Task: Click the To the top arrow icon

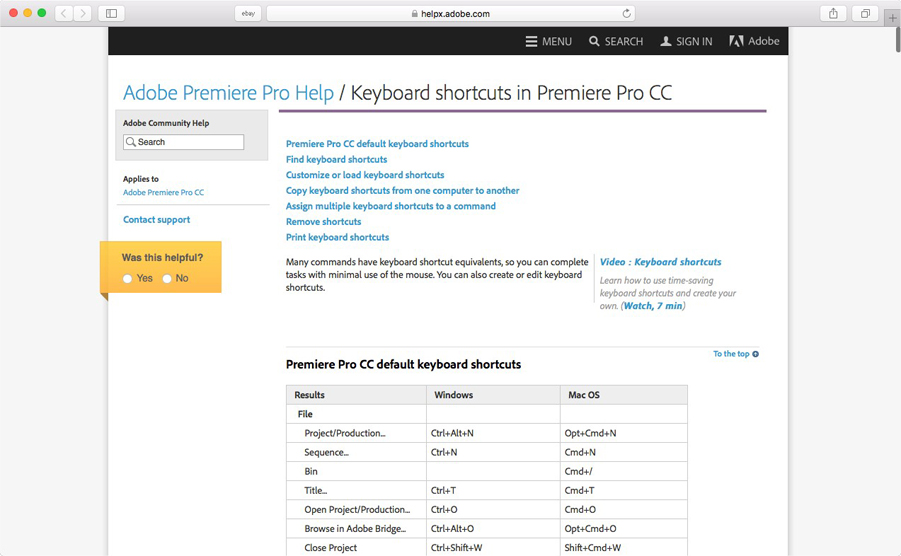Action: pos(756,354)
